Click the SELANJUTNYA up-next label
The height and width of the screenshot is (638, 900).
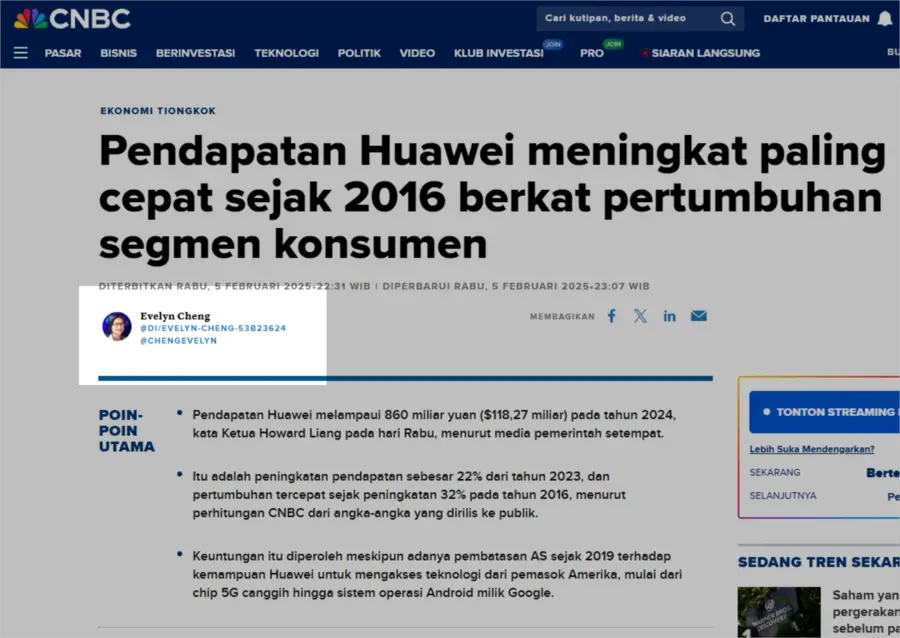click(x=782, y=496)
